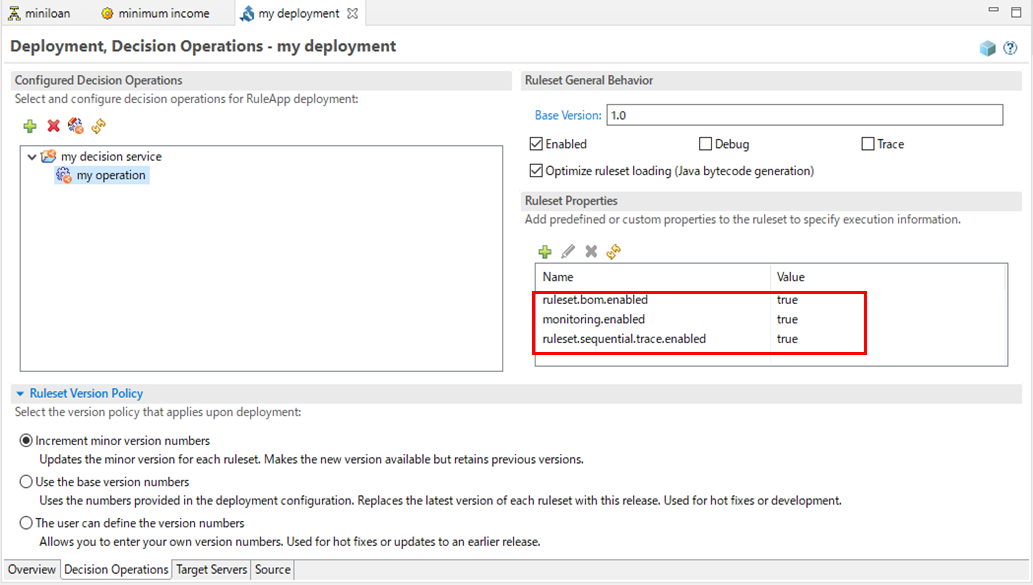1033x585 pixels.
Task: Open the Target Servers tab
Action: click(211, 569)
